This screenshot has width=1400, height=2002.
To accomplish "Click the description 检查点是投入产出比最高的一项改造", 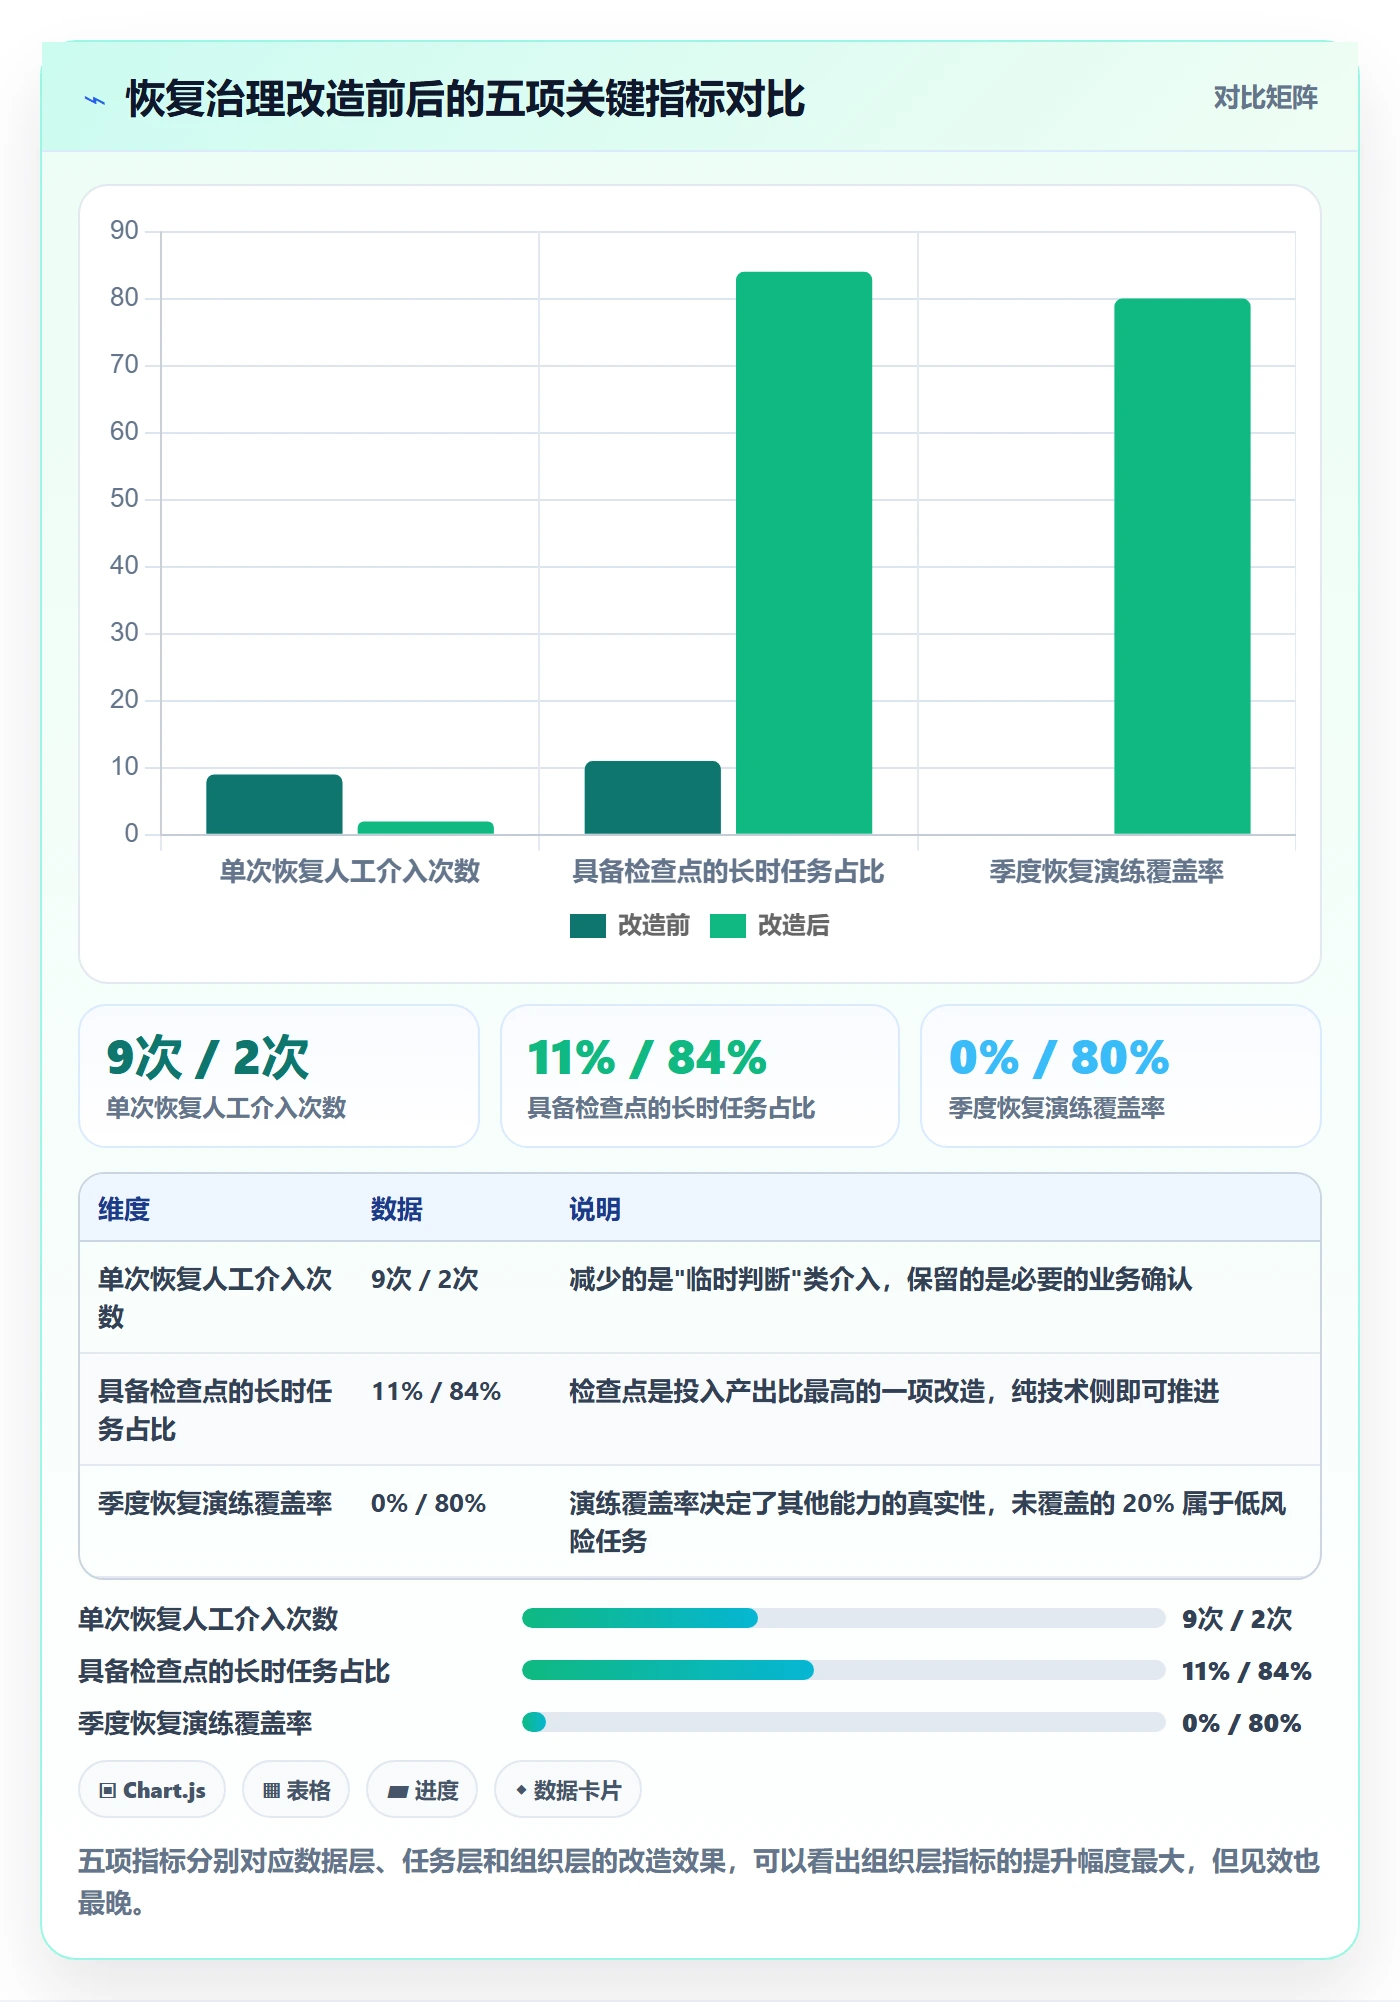I will pos(894,1391).
